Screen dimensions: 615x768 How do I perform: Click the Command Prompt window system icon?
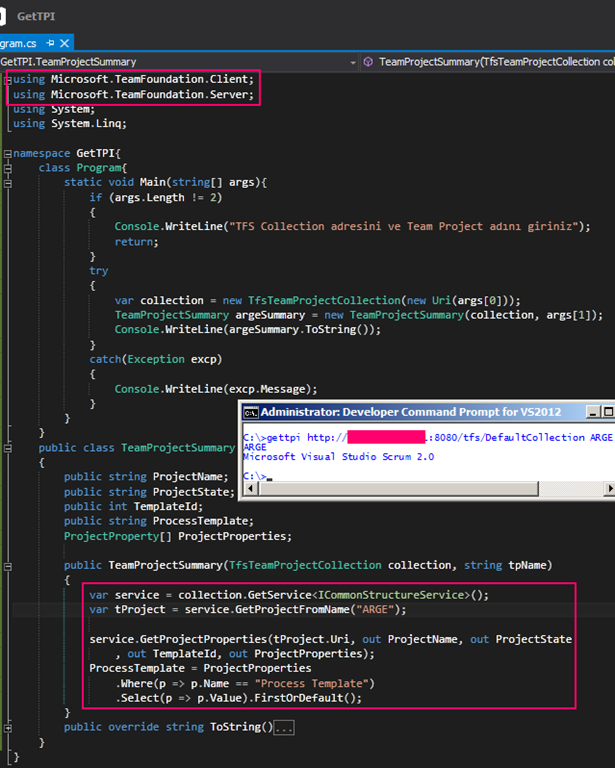click(x=251, y=412)
